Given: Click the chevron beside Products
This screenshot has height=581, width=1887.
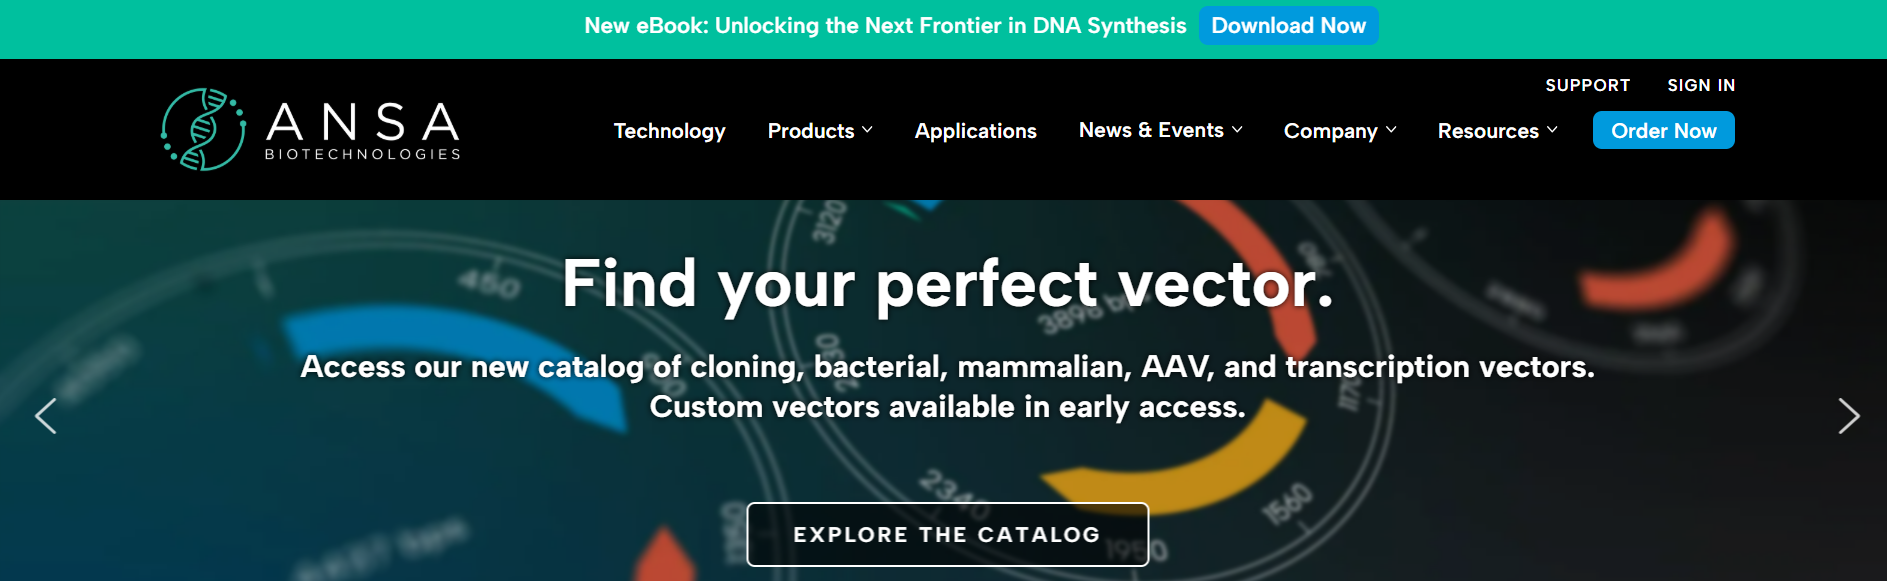Looking at the screenshot, I should tap(868, 130).
